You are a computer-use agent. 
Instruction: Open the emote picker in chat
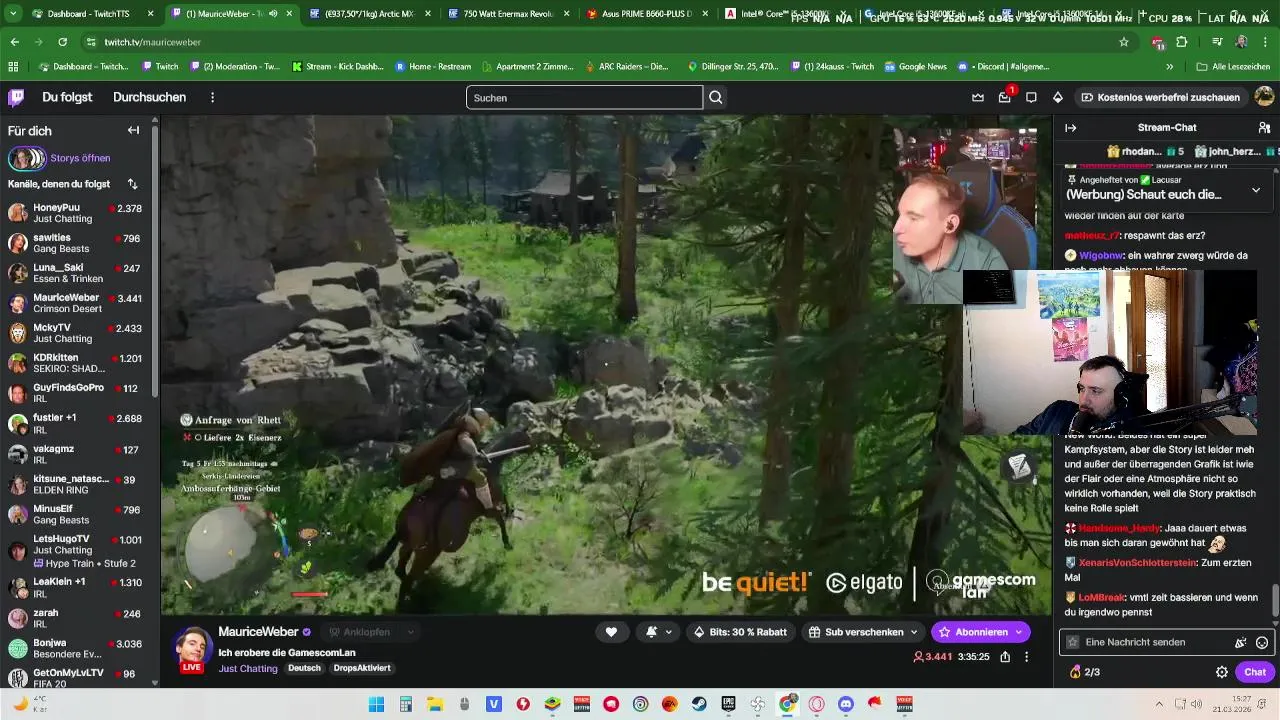(x=1262, y=642)
